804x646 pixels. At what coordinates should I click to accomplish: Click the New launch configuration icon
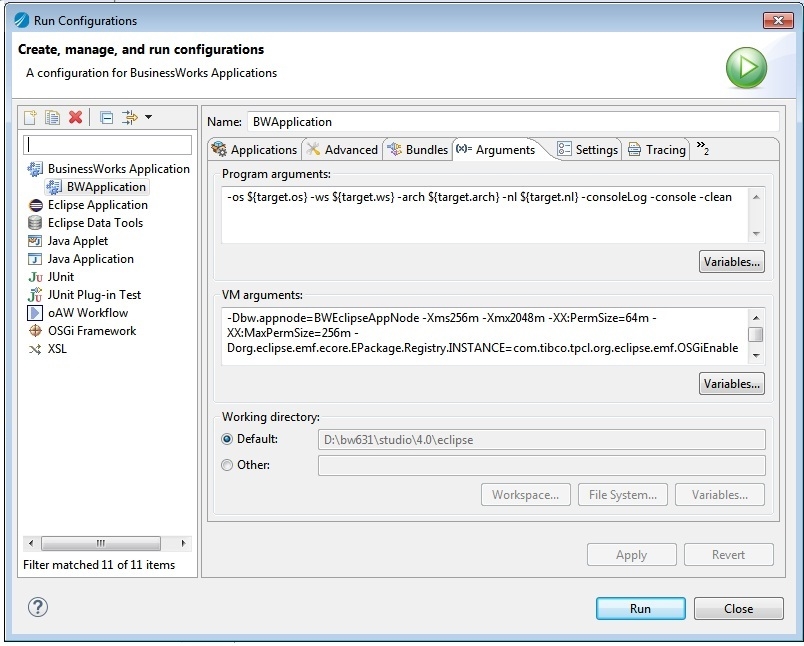[x=30, y=117]
